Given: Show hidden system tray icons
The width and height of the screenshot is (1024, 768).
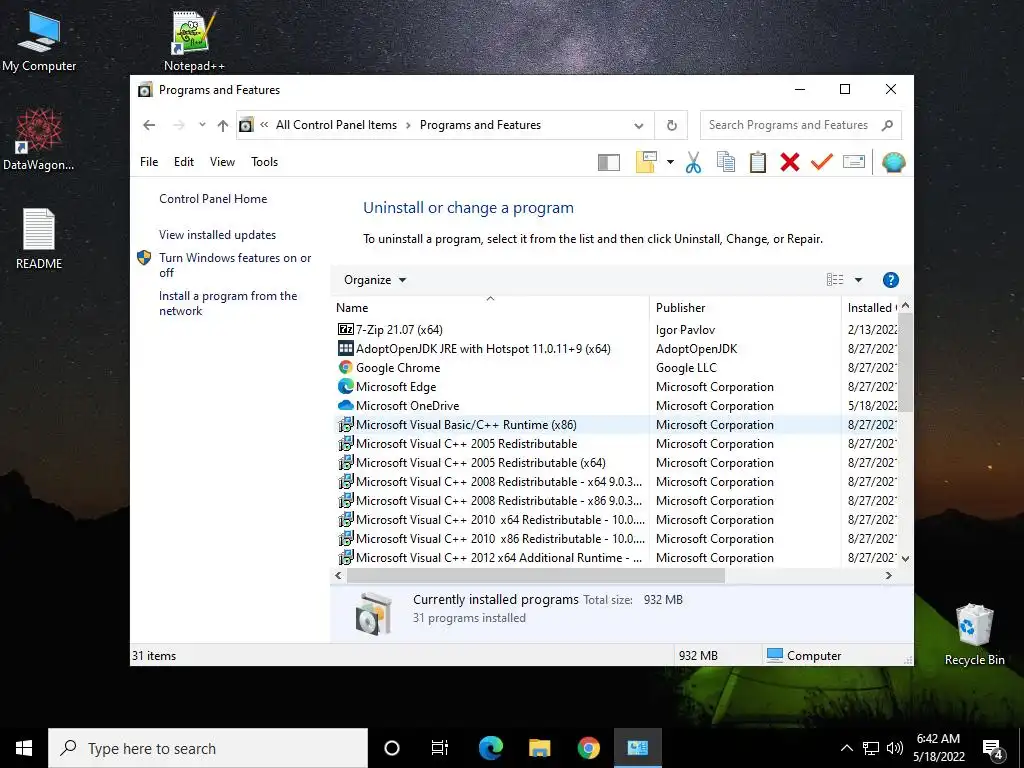Looking at the screenshot, I should [846, 748].
